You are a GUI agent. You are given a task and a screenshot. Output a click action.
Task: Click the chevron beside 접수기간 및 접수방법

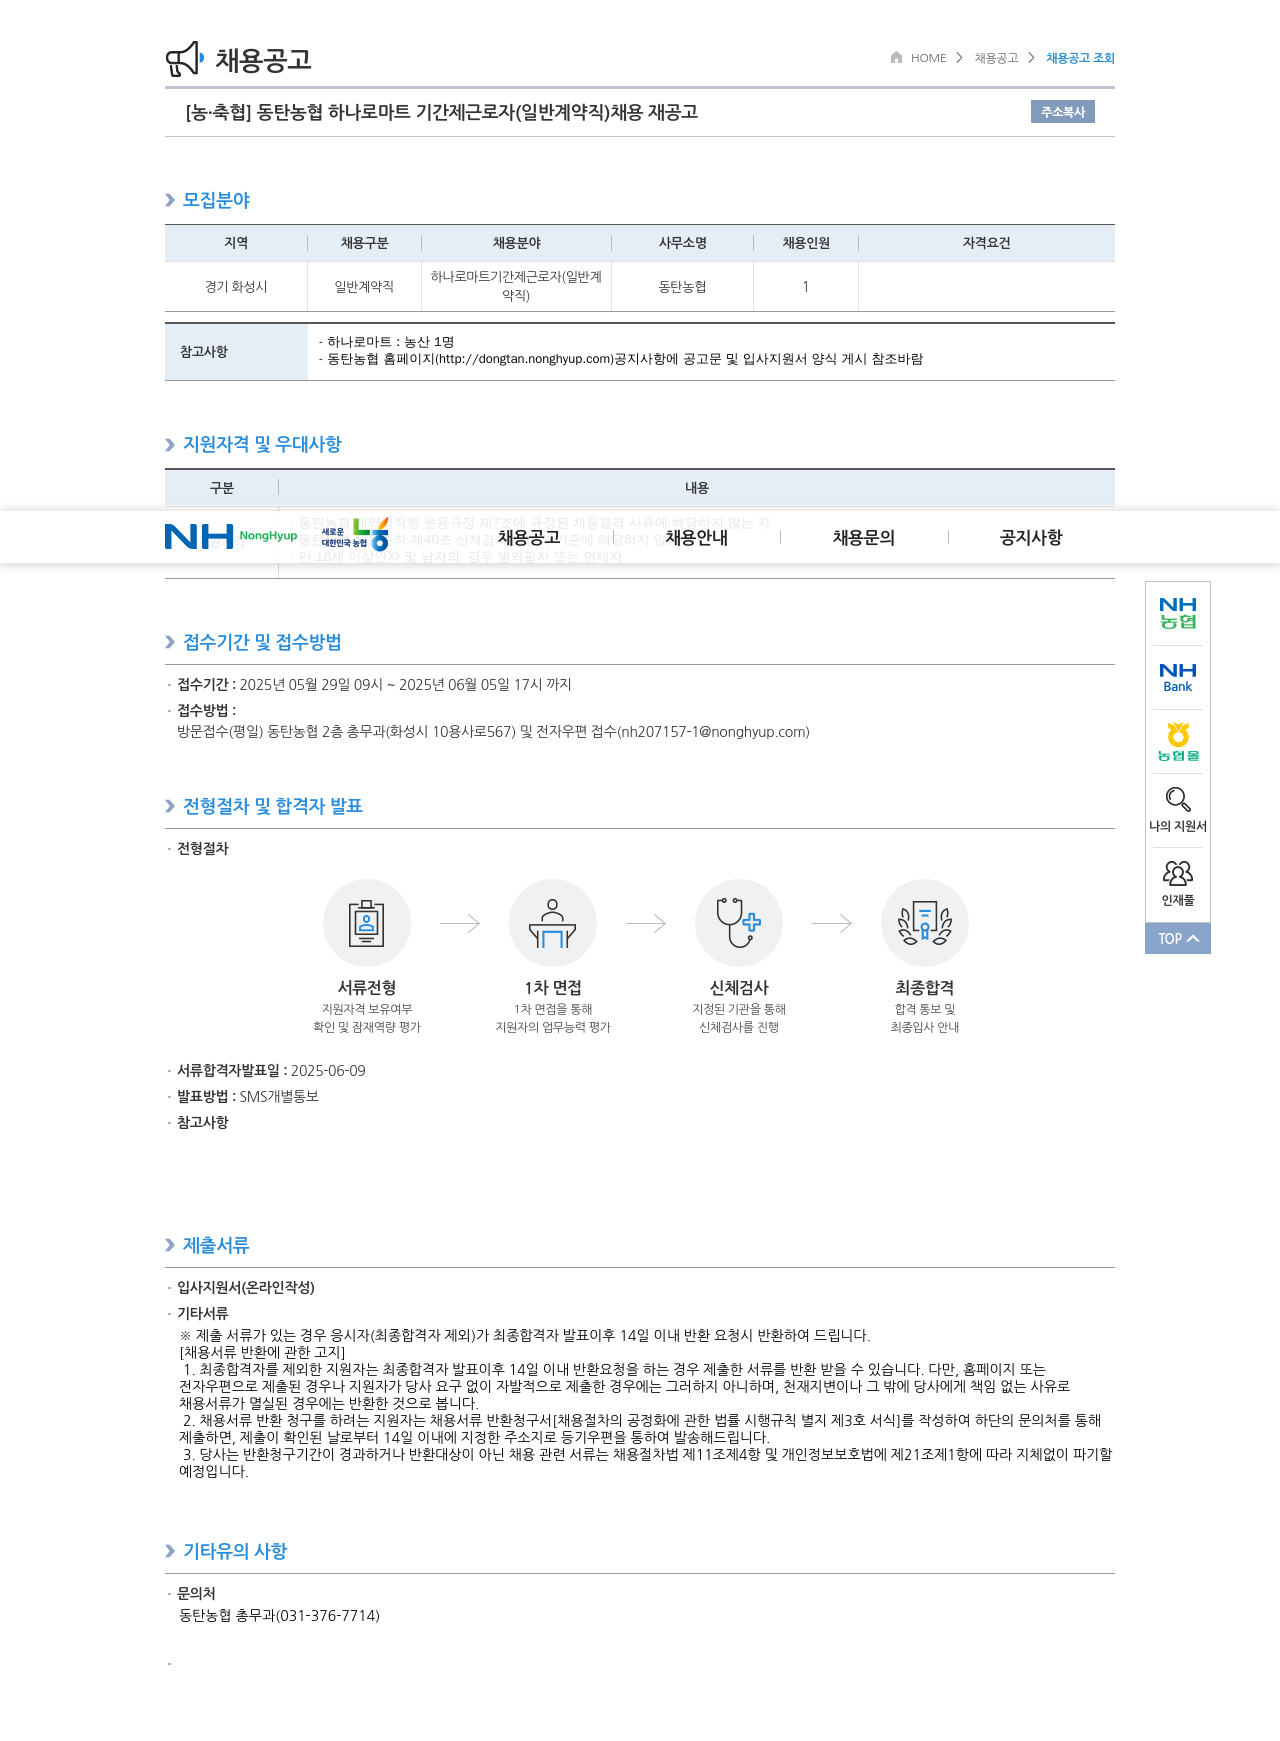pos(170,642)
